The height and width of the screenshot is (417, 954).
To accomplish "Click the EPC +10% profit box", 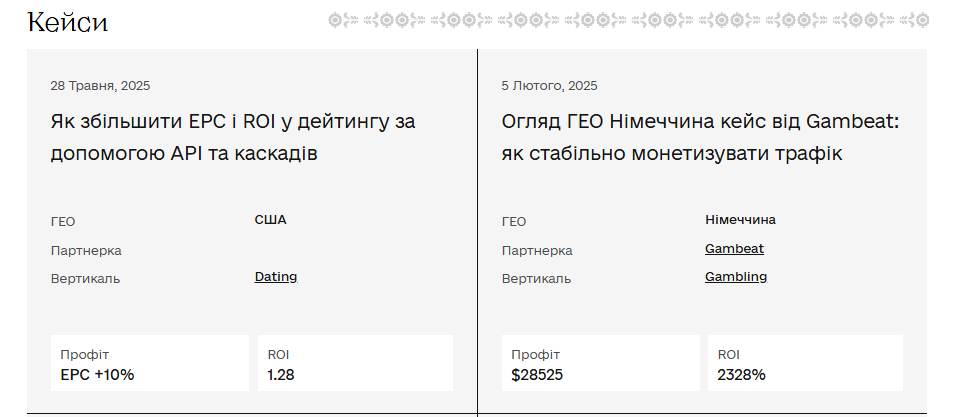I will 149,364.
